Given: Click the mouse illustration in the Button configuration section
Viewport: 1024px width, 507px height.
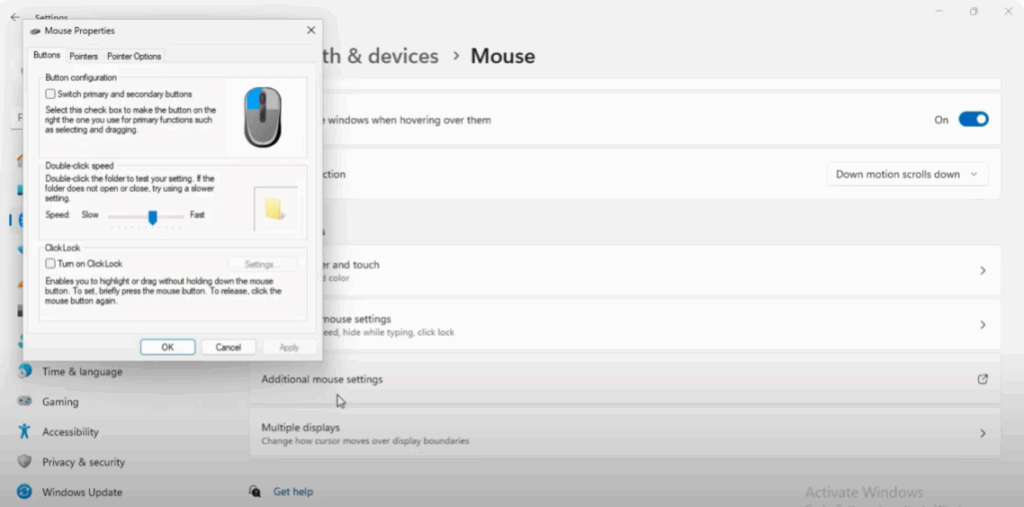Looking at the screenshot, I should [x=263, y=117].
